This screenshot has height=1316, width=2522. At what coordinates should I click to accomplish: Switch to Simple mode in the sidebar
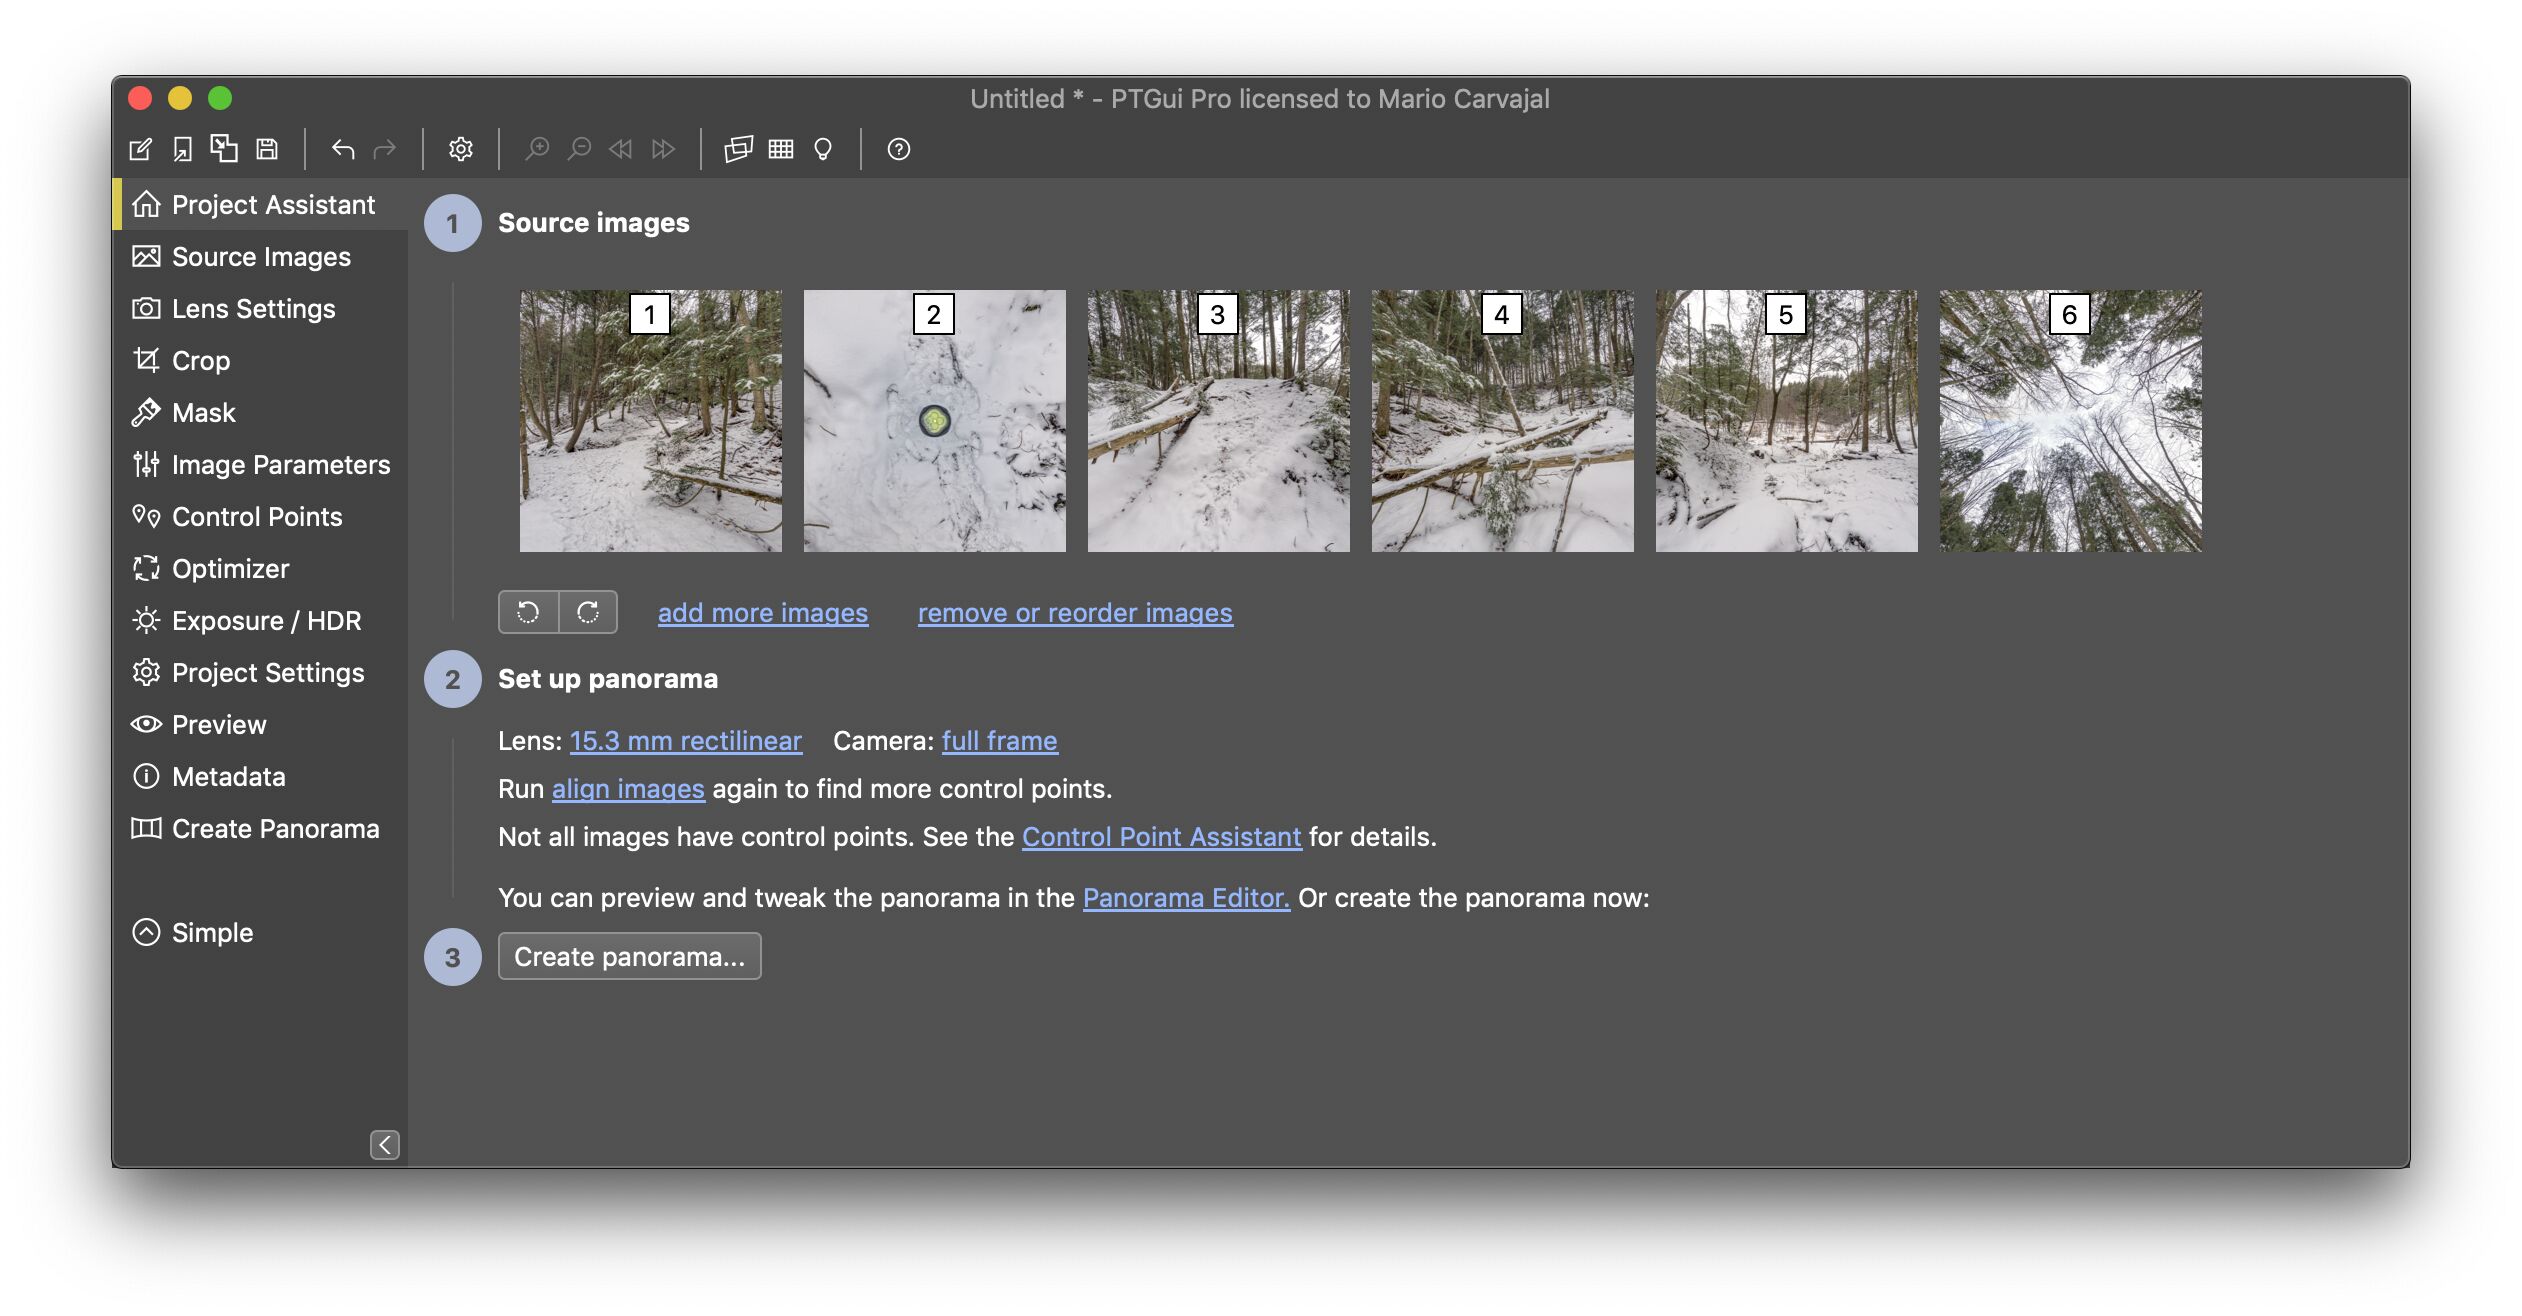pos(192,932)
